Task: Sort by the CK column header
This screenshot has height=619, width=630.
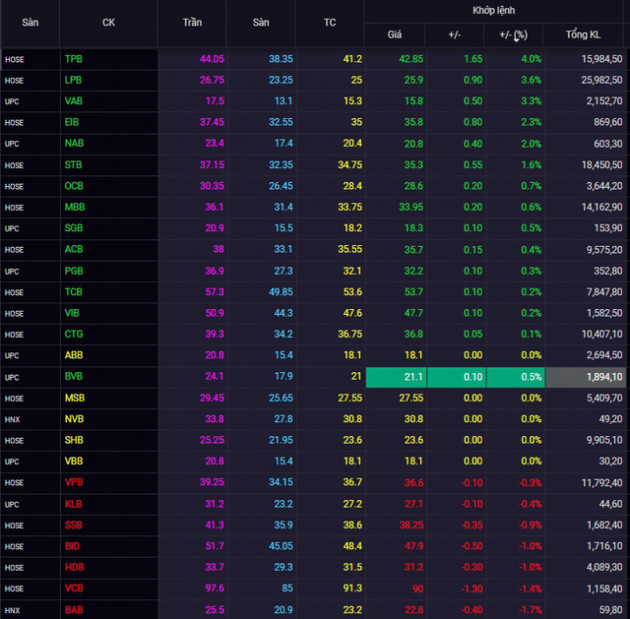Action: (108, 22)
